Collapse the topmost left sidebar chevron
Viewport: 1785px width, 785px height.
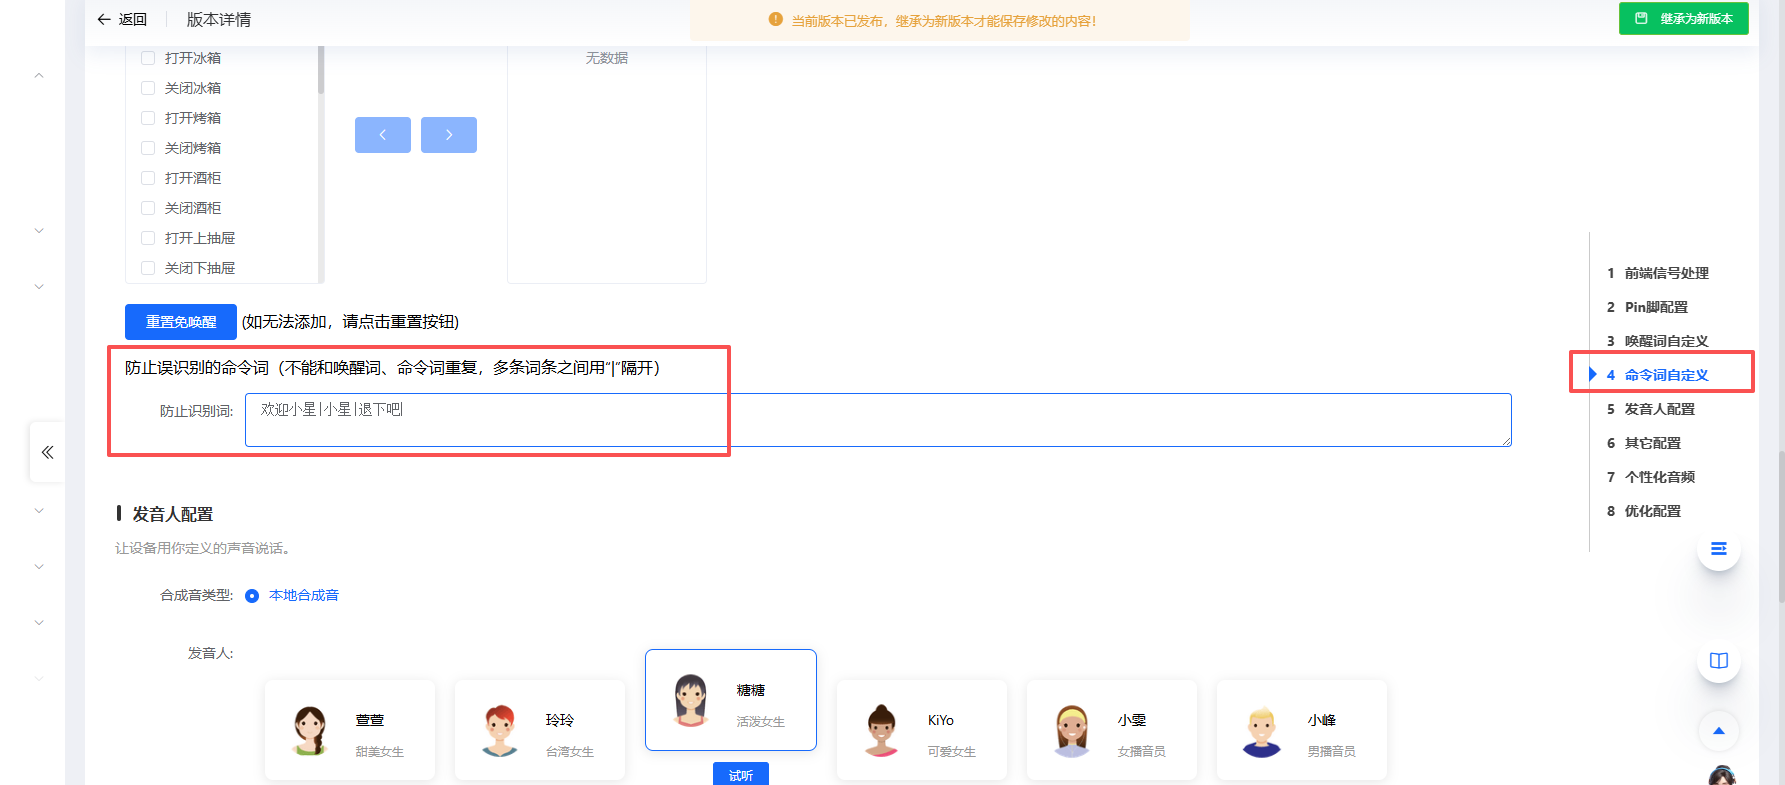39,75
